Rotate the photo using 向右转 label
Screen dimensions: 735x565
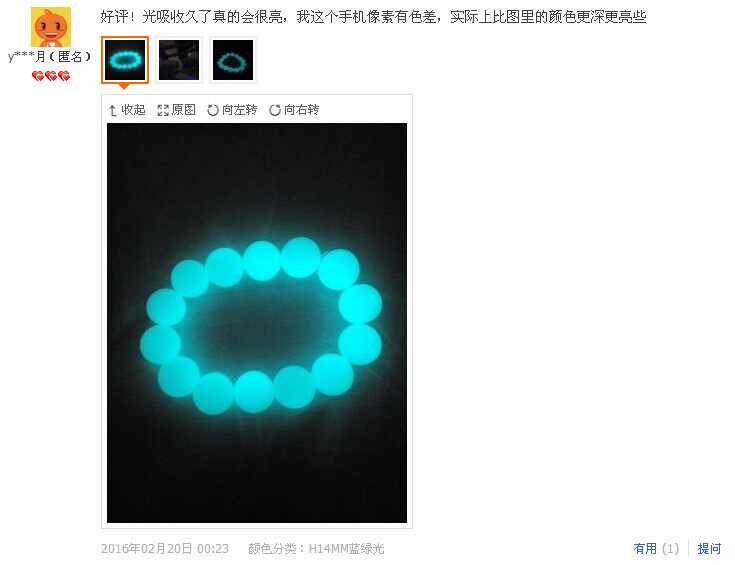(301, 110)
